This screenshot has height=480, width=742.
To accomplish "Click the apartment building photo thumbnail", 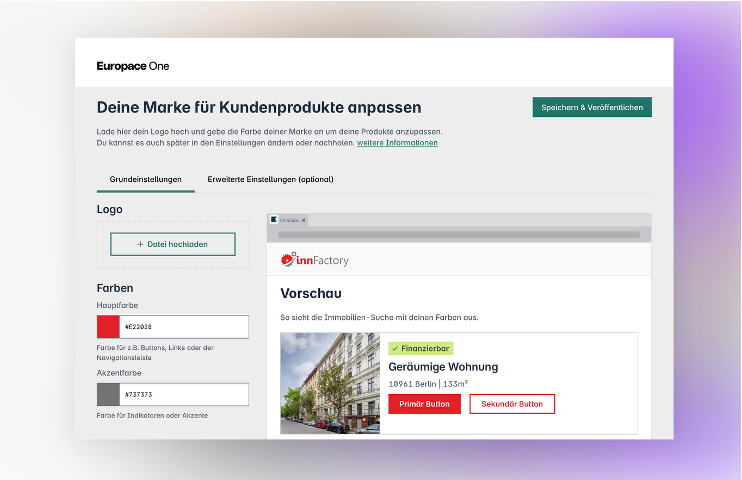I will tap(330, 383).
